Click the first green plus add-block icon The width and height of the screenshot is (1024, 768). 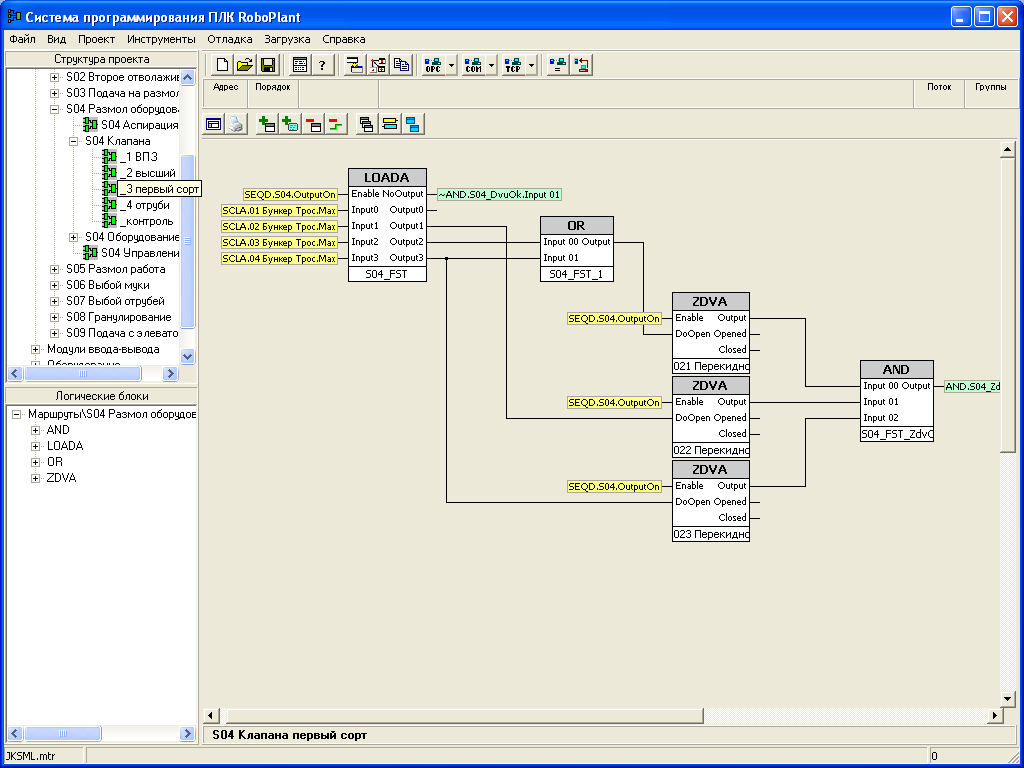coord(267,124)
